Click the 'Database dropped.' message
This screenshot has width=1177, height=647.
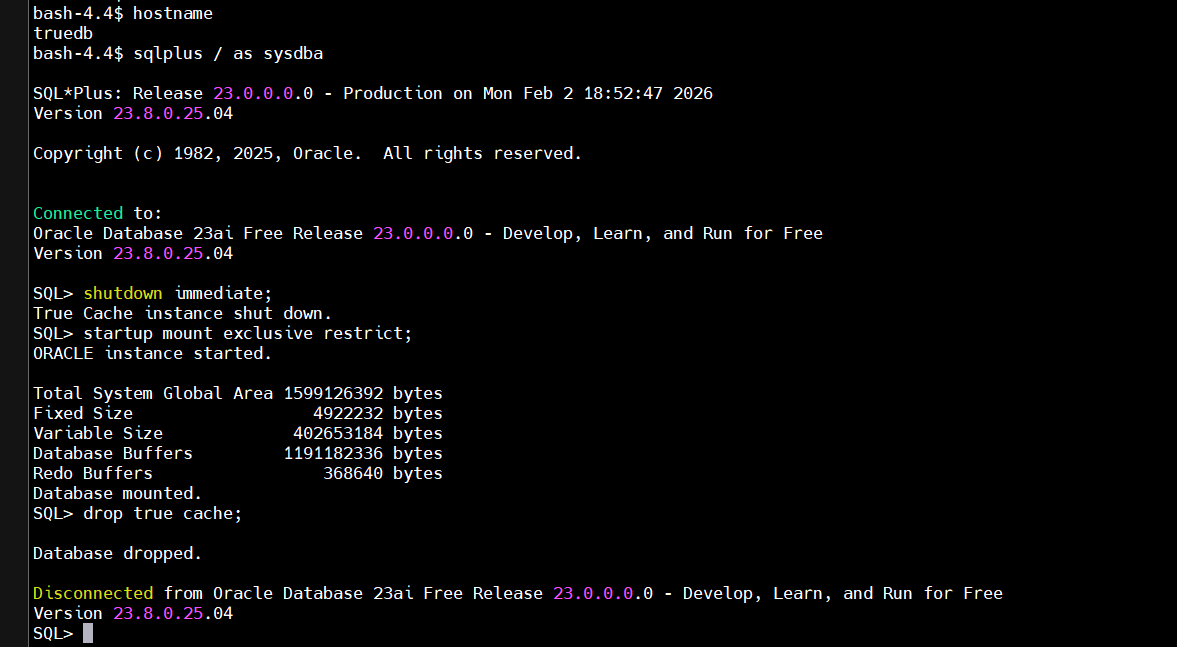[x=117, y=553]
